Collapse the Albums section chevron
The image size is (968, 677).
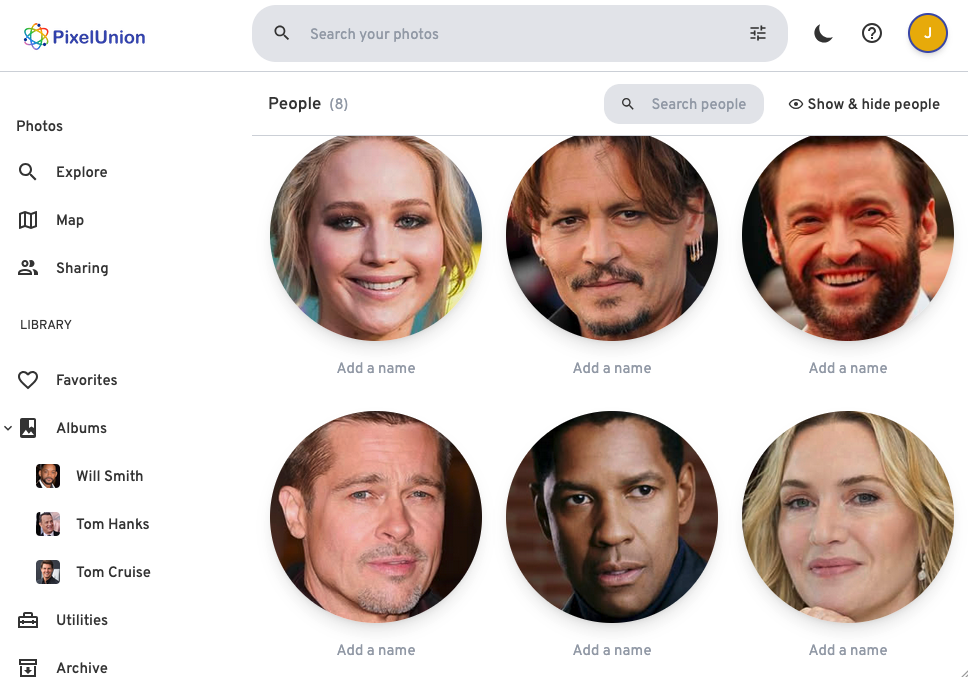tap(8, 428)
